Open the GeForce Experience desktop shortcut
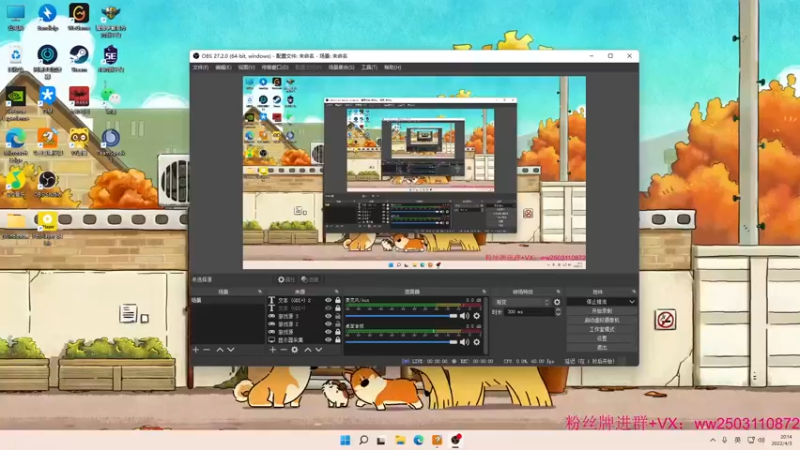The height and width of the screenshot is (450, 800). point(15,103)
